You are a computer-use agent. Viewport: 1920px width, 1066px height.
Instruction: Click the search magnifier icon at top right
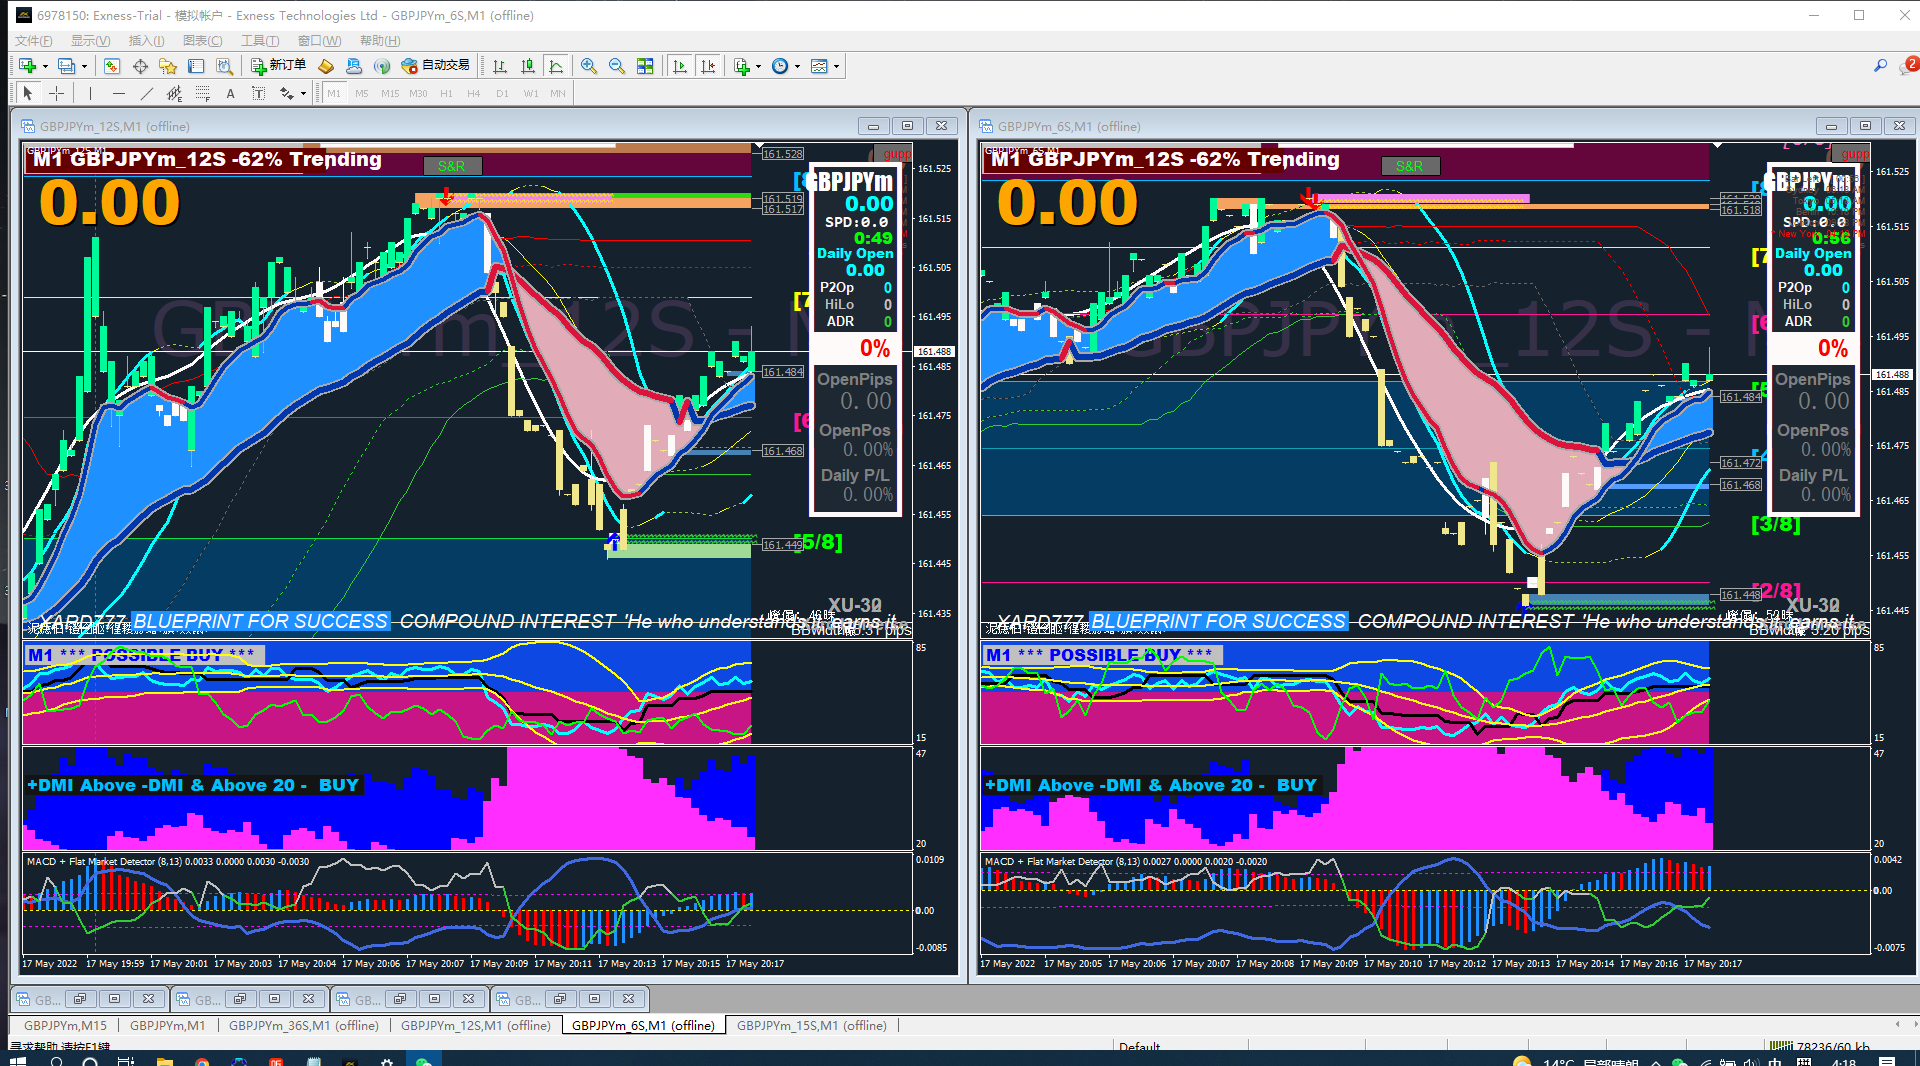1880,66
